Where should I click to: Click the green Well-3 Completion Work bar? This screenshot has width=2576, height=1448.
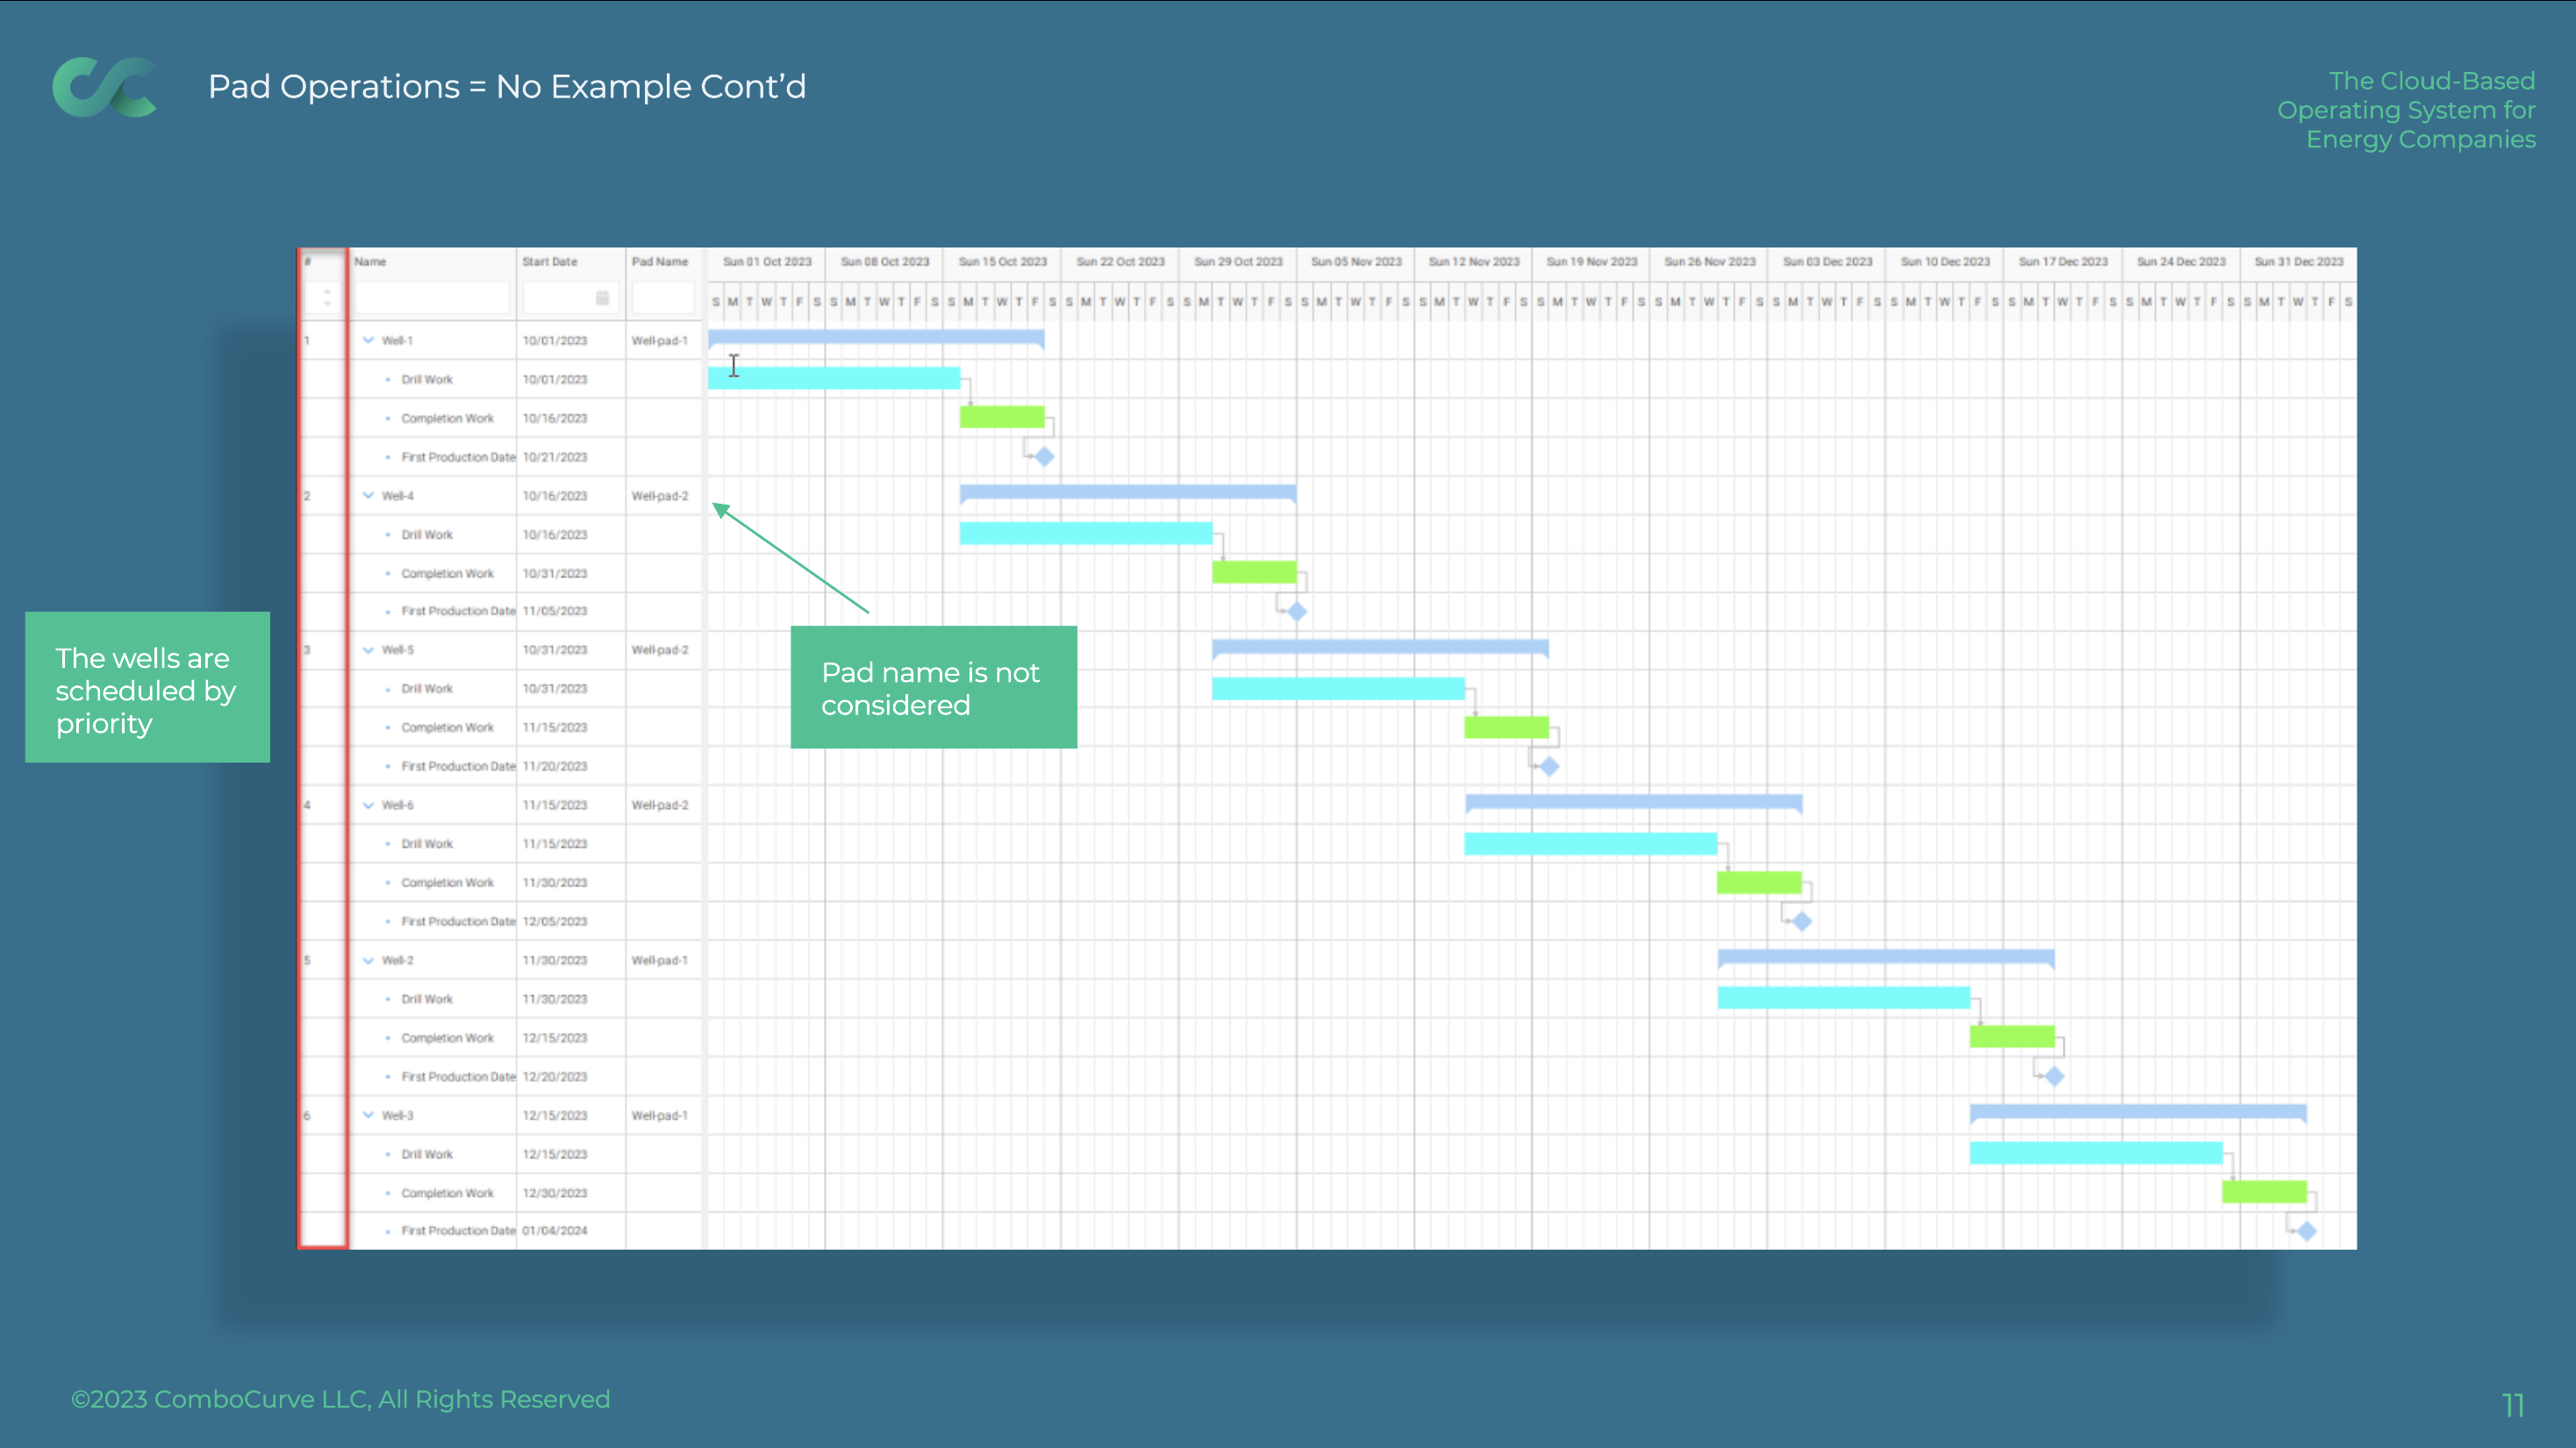[2264, 1192]
